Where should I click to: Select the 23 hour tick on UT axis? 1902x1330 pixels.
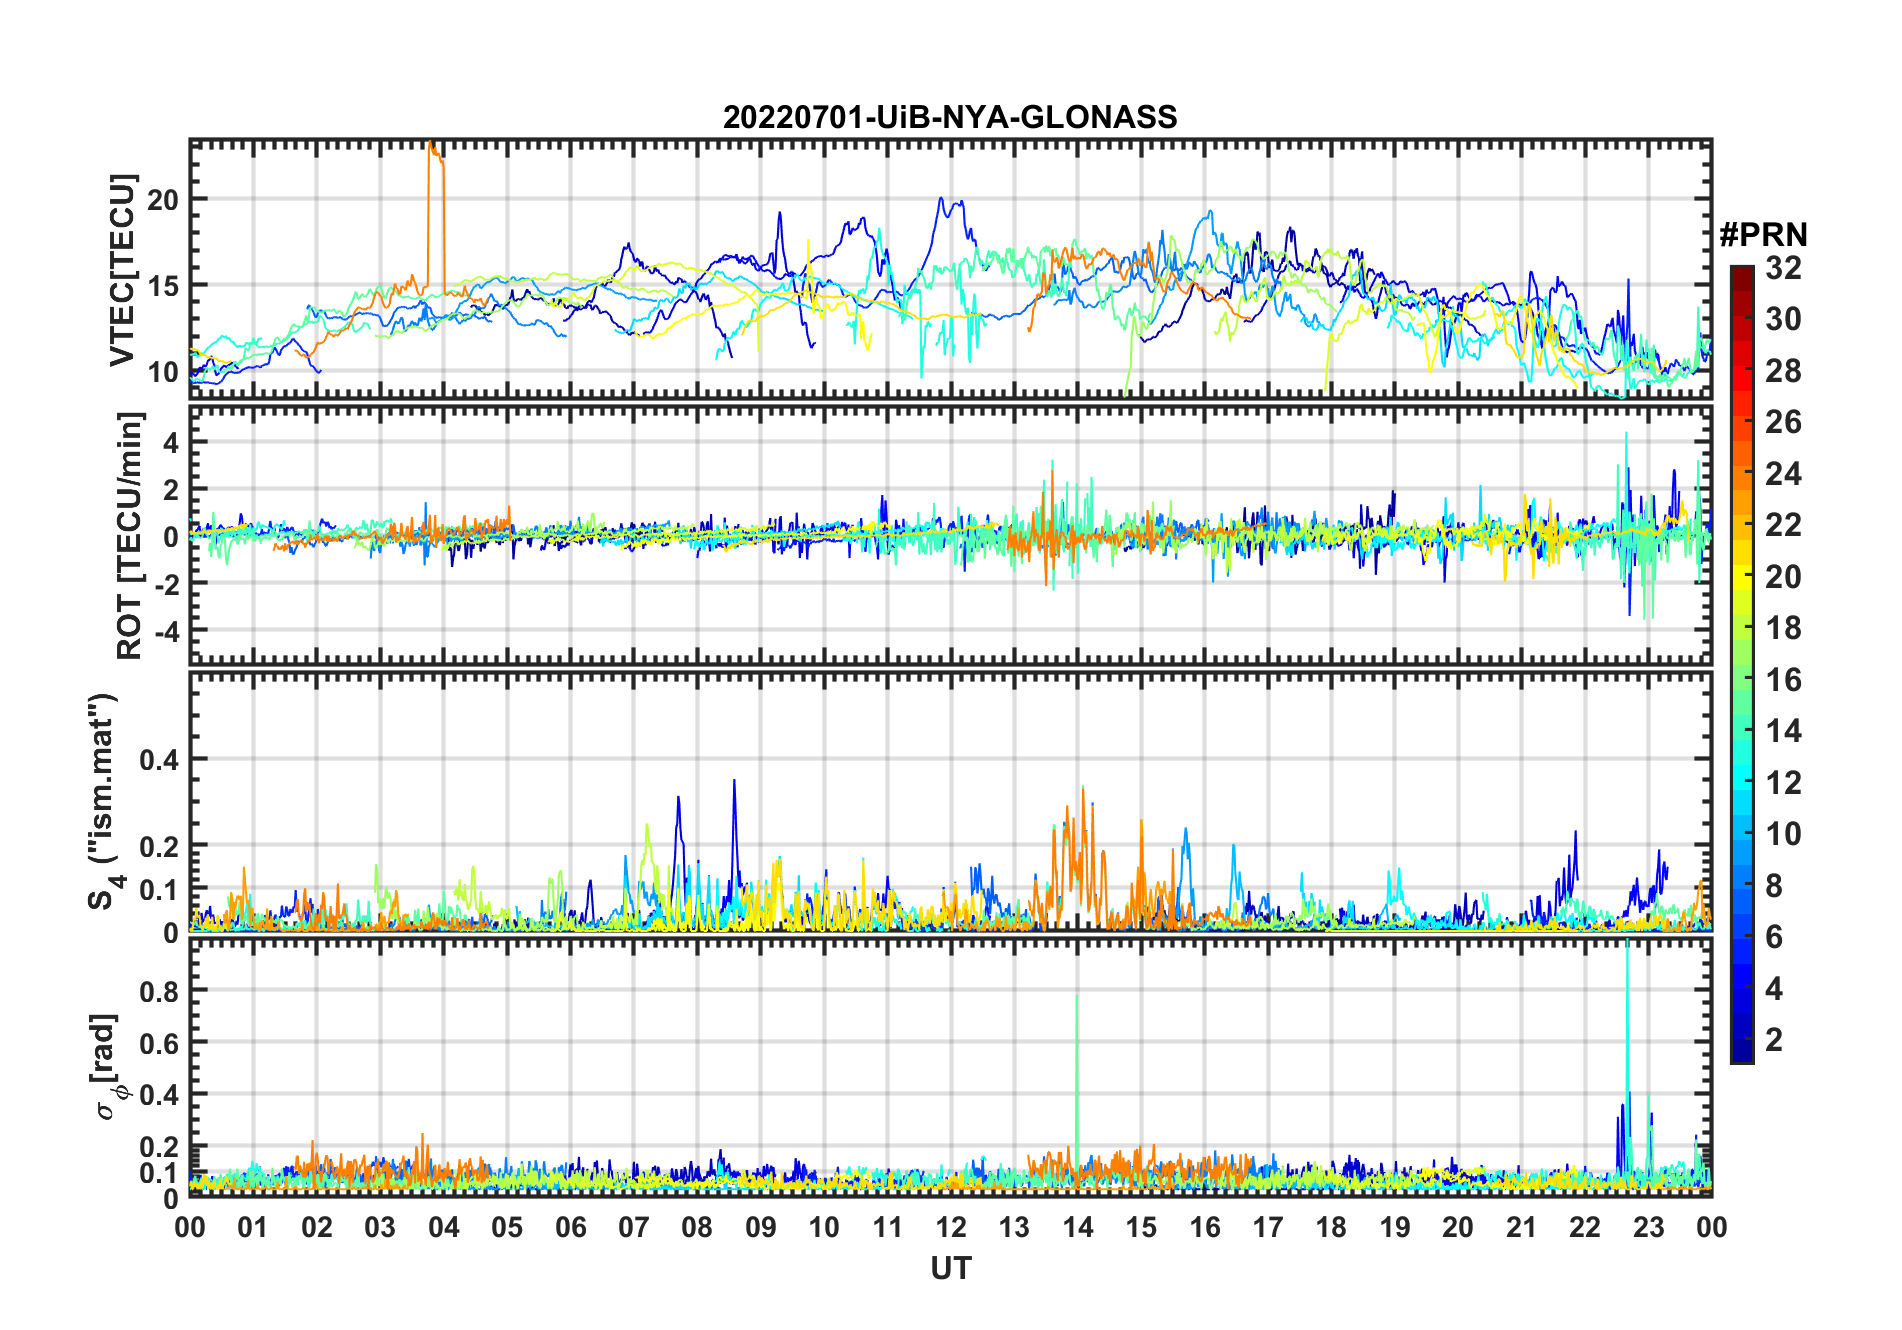(x=1648, y=1227)
